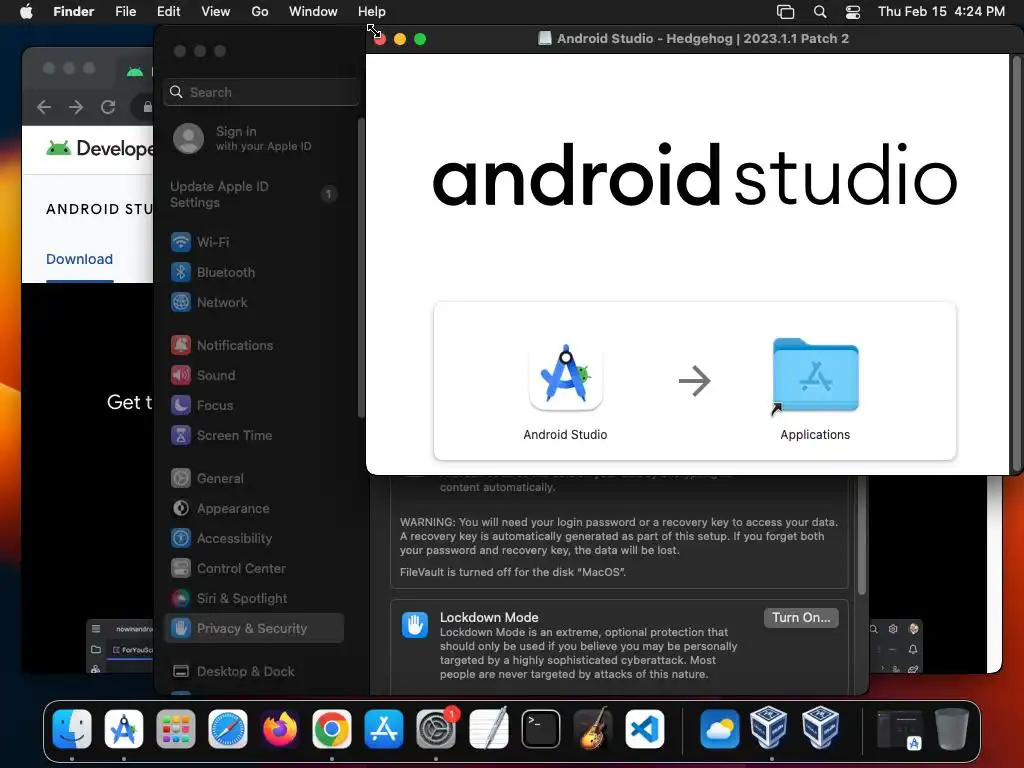The height and width of the screenshot is (768, 1024).
Task: Open the Trash from the Dock
Action: (x=952, y=729)
